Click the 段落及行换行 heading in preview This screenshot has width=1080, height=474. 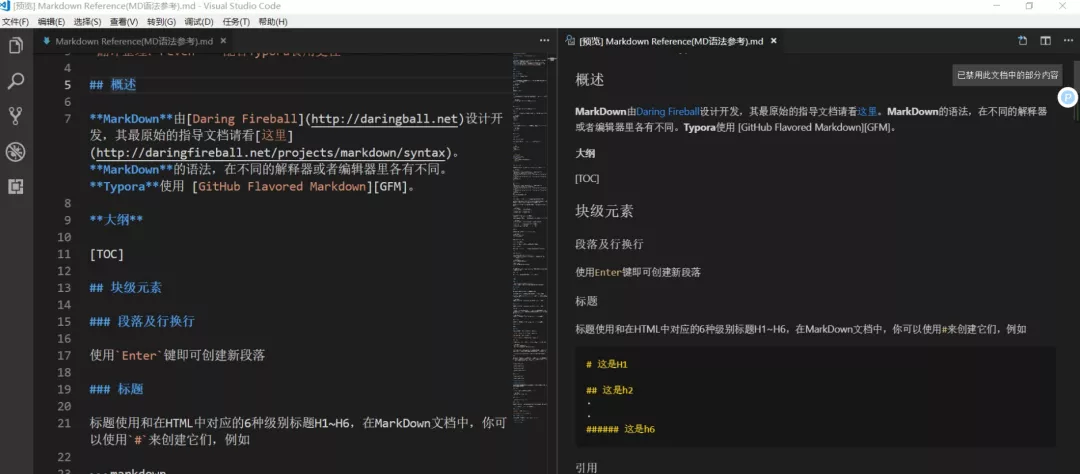610,244
